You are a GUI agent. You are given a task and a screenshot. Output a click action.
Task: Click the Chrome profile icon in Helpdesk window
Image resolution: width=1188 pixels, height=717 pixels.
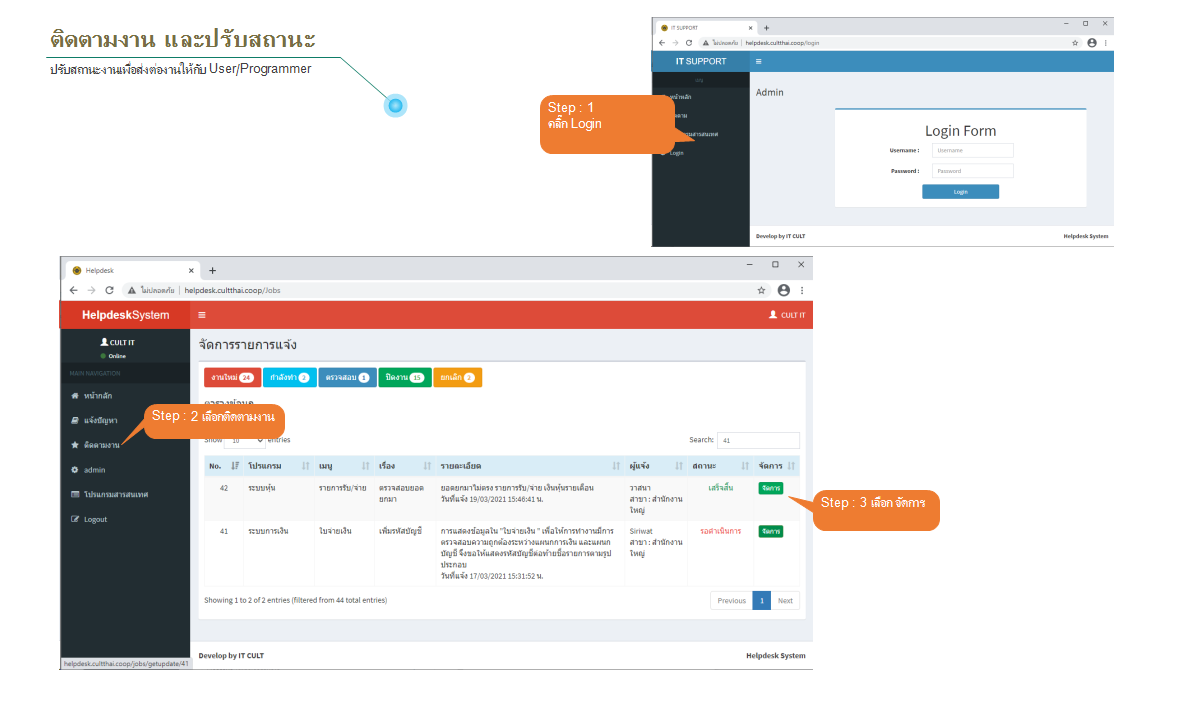783,290
